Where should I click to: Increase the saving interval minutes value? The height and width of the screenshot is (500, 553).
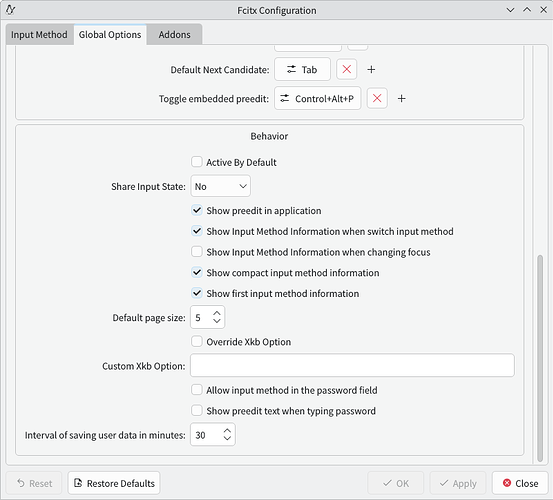tap(227, 431)
